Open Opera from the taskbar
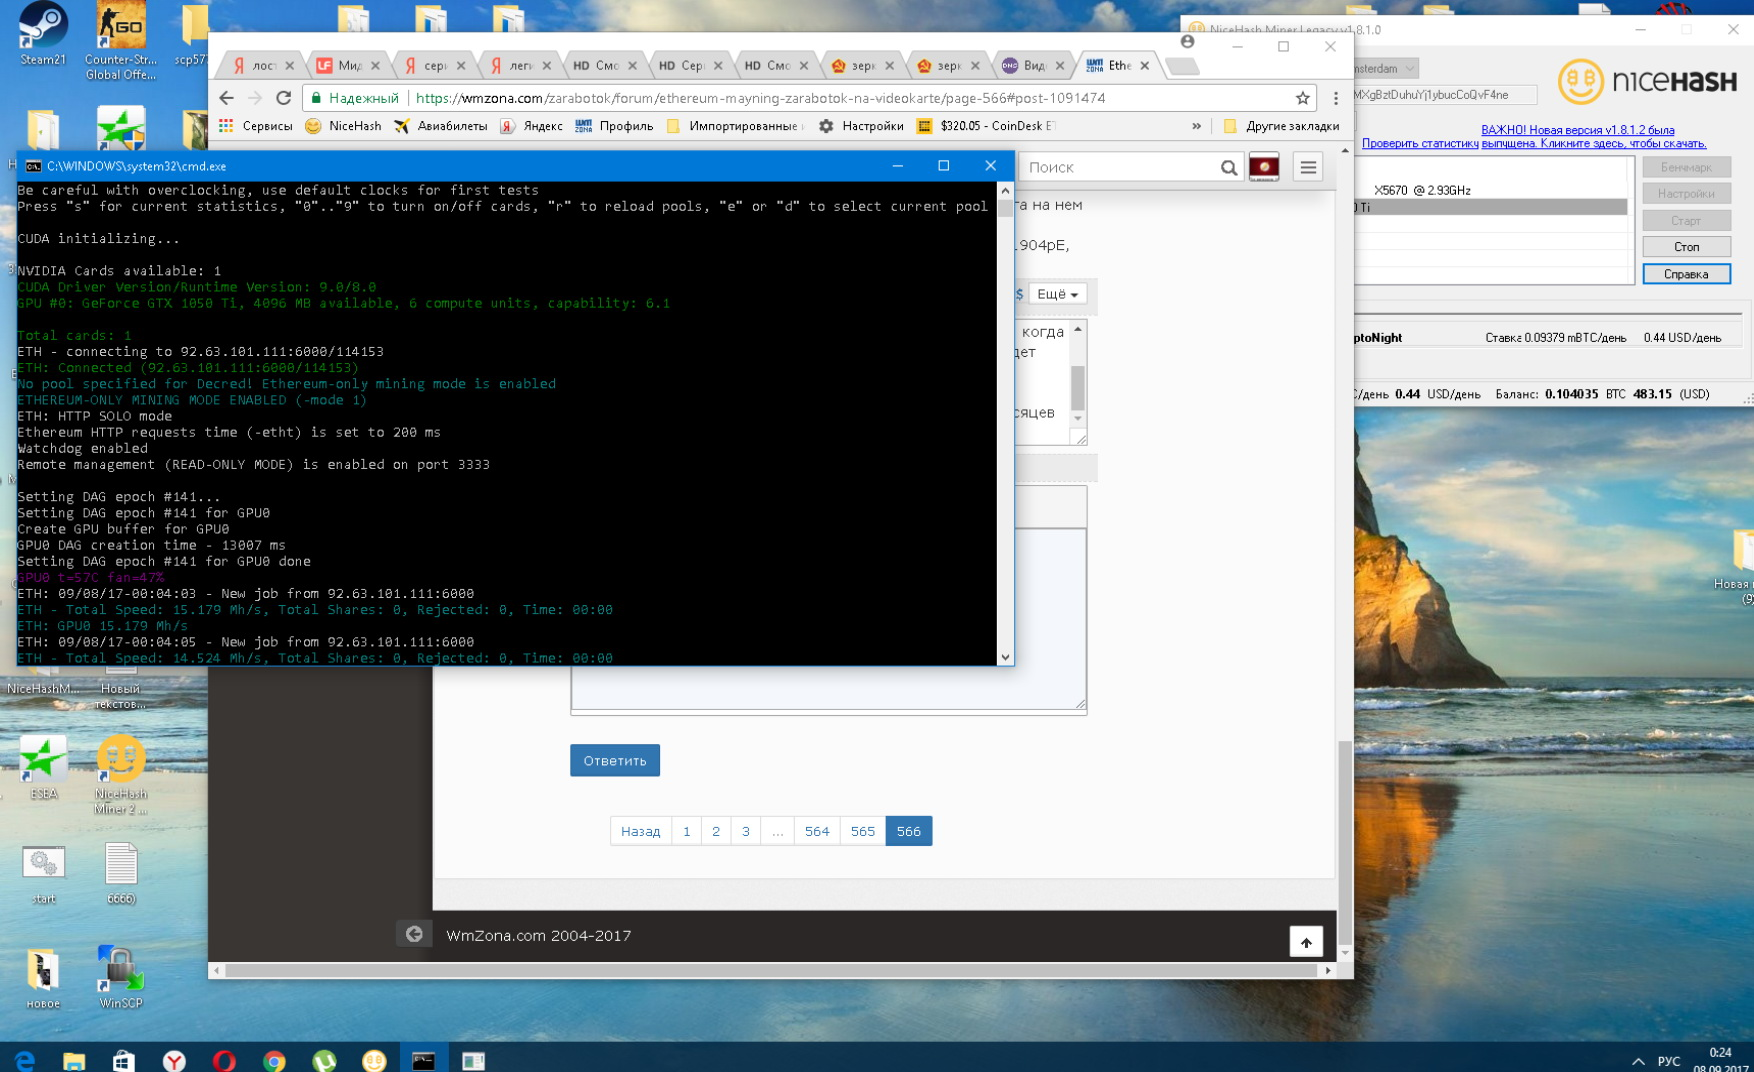 pos(224,1060)
